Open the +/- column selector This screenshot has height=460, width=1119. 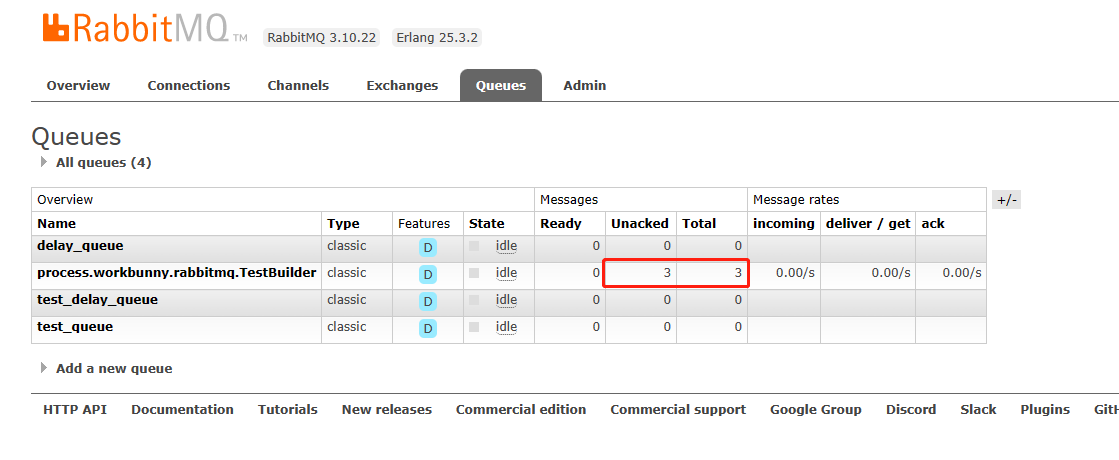(x=1006, y=200)
